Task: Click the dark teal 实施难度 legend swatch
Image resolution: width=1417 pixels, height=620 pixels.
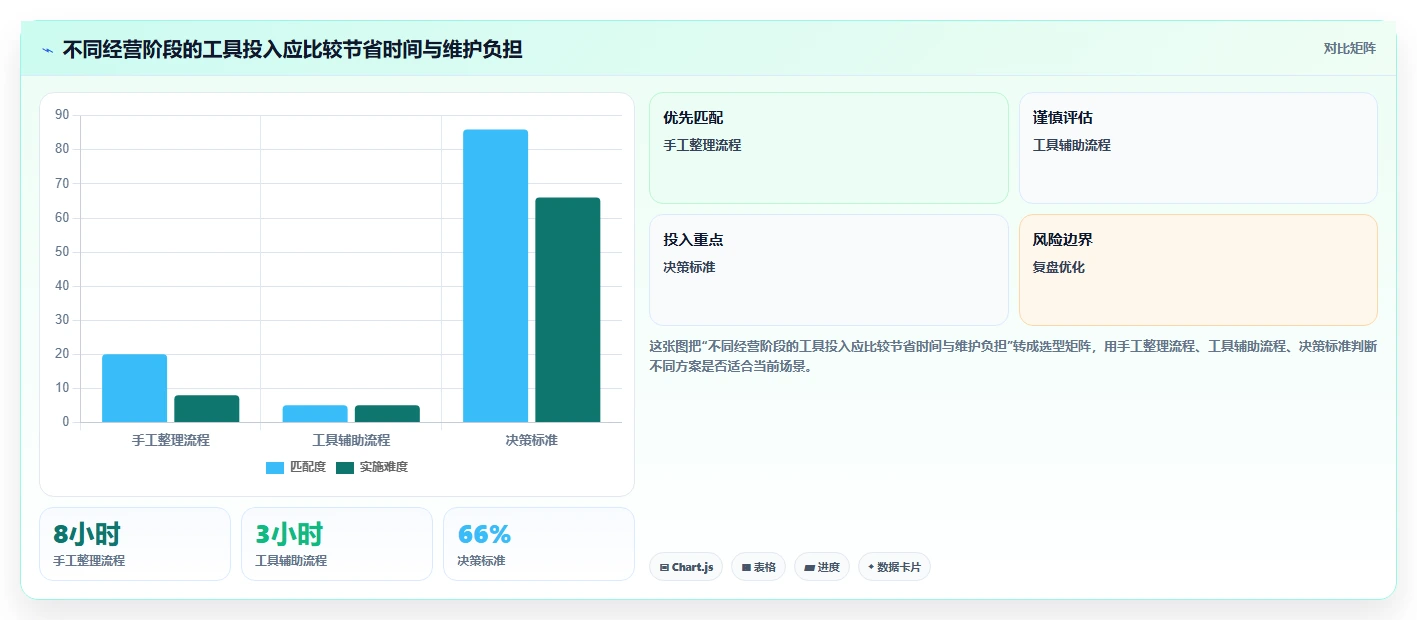Action: coord(345,468)
